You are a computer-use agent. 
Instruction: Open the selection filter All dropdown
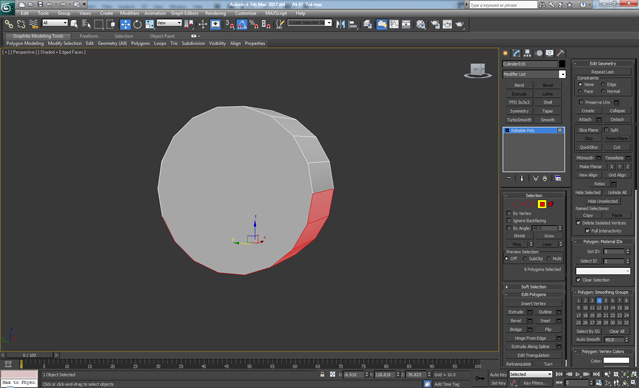click(55, 23)
